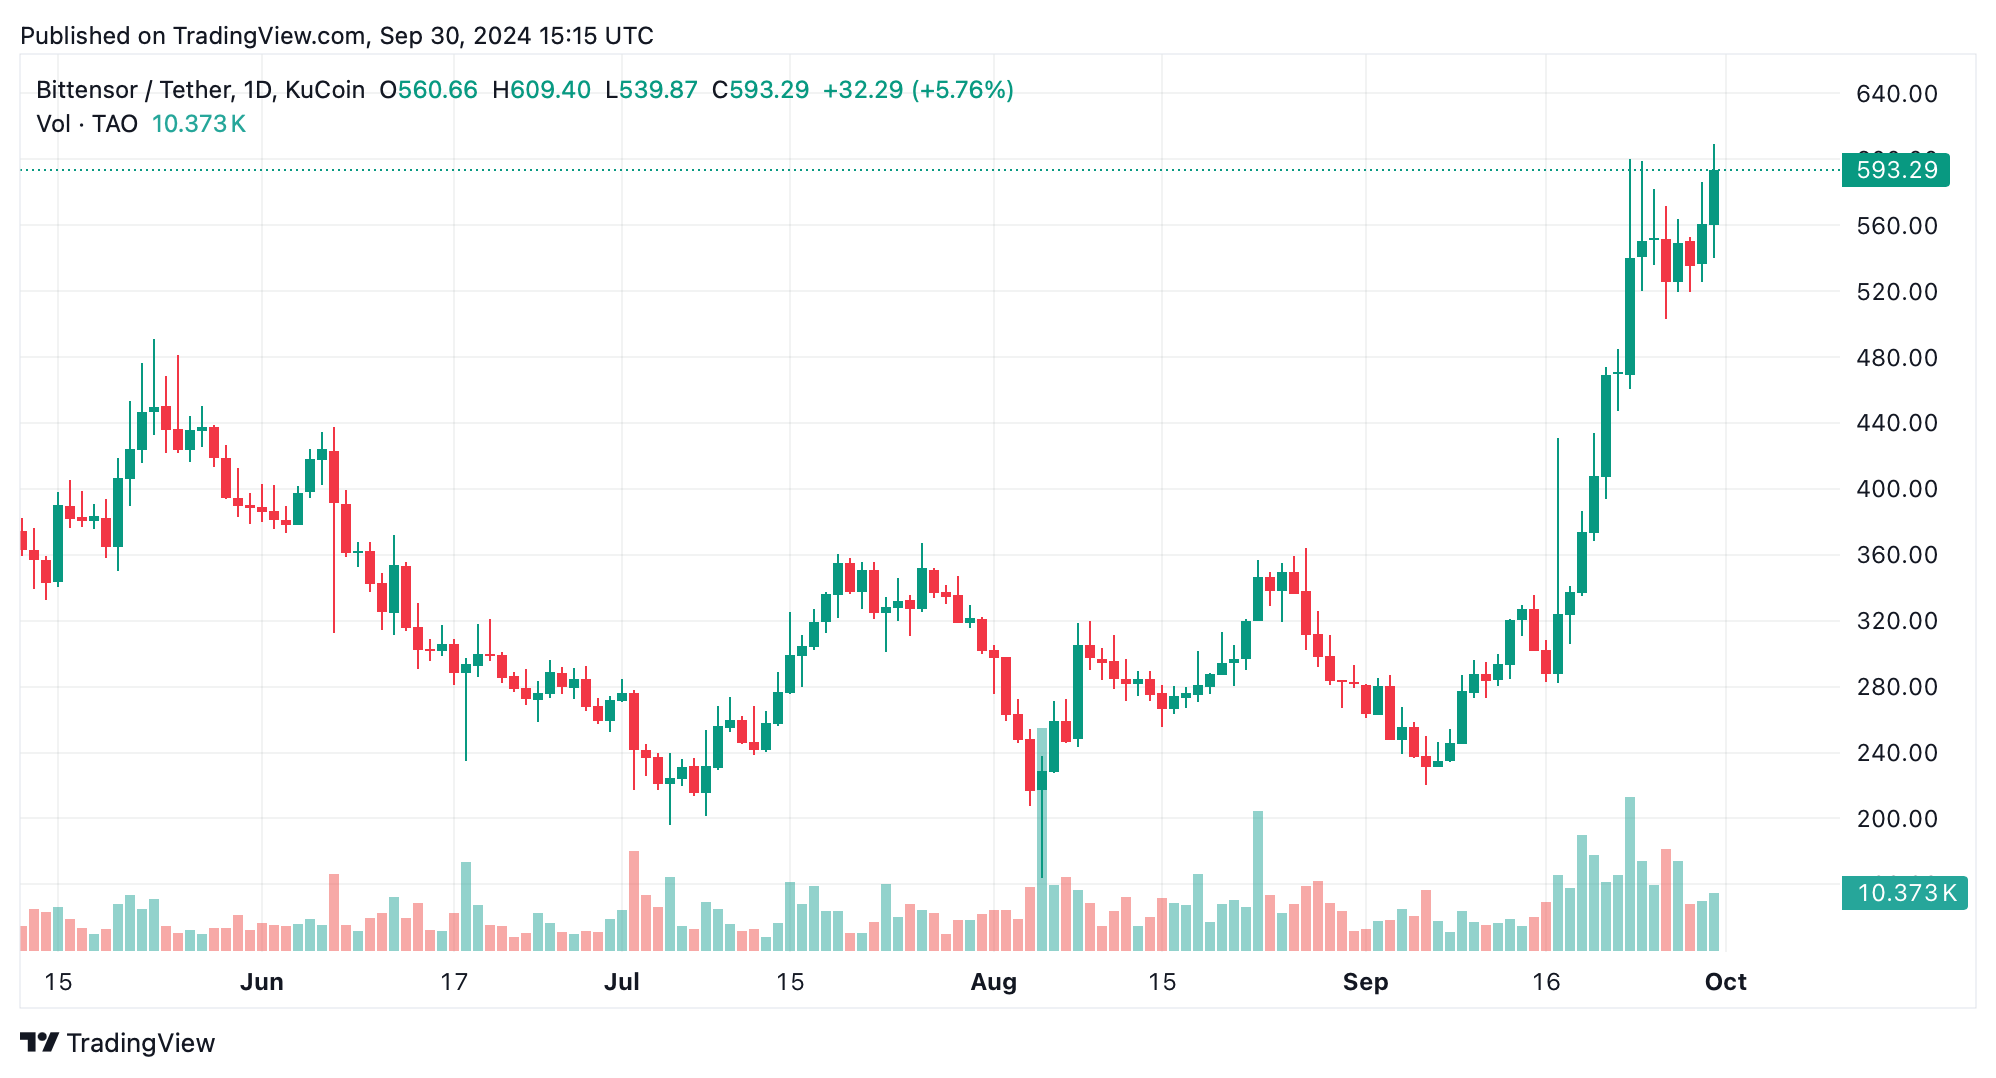Click the 280.00 price axis label

pos(1896,687)
